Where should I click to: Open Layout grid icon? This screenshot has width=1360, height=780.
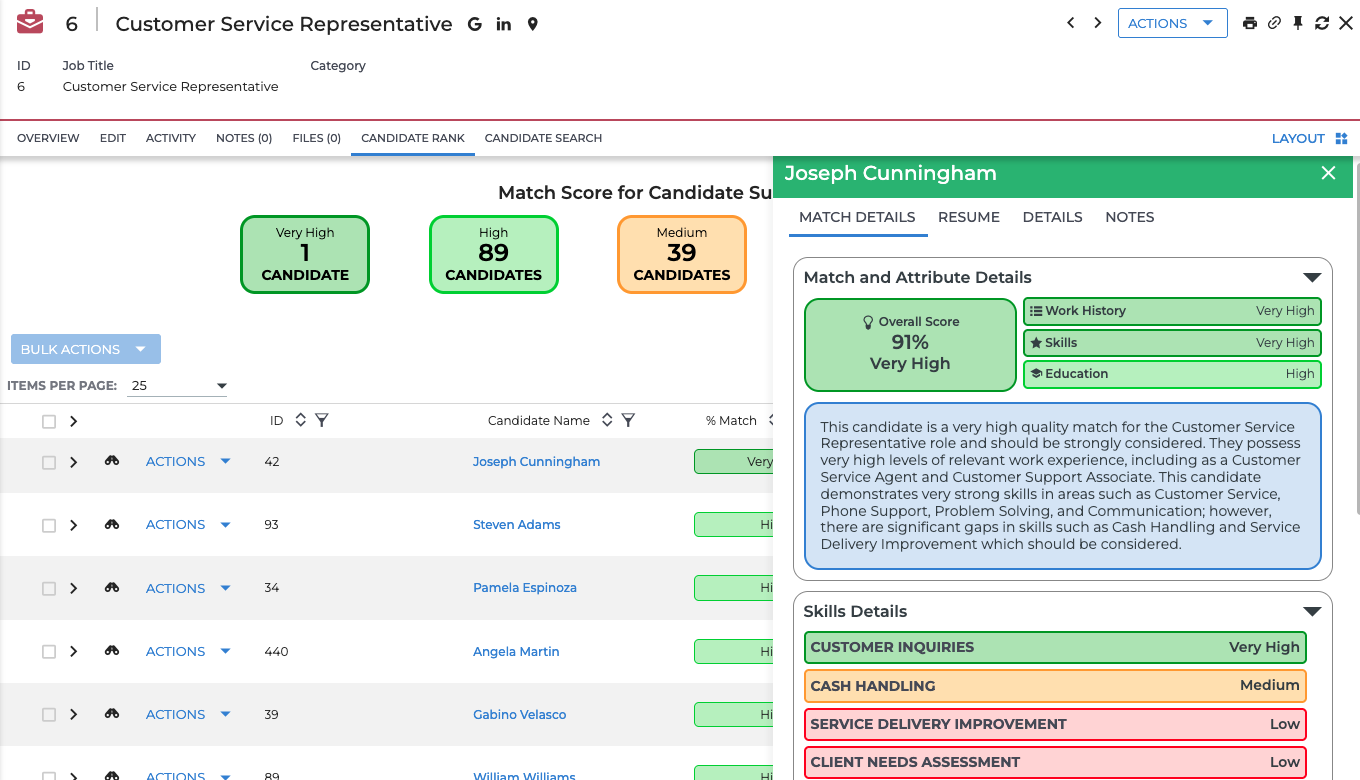pos(1342,139)
